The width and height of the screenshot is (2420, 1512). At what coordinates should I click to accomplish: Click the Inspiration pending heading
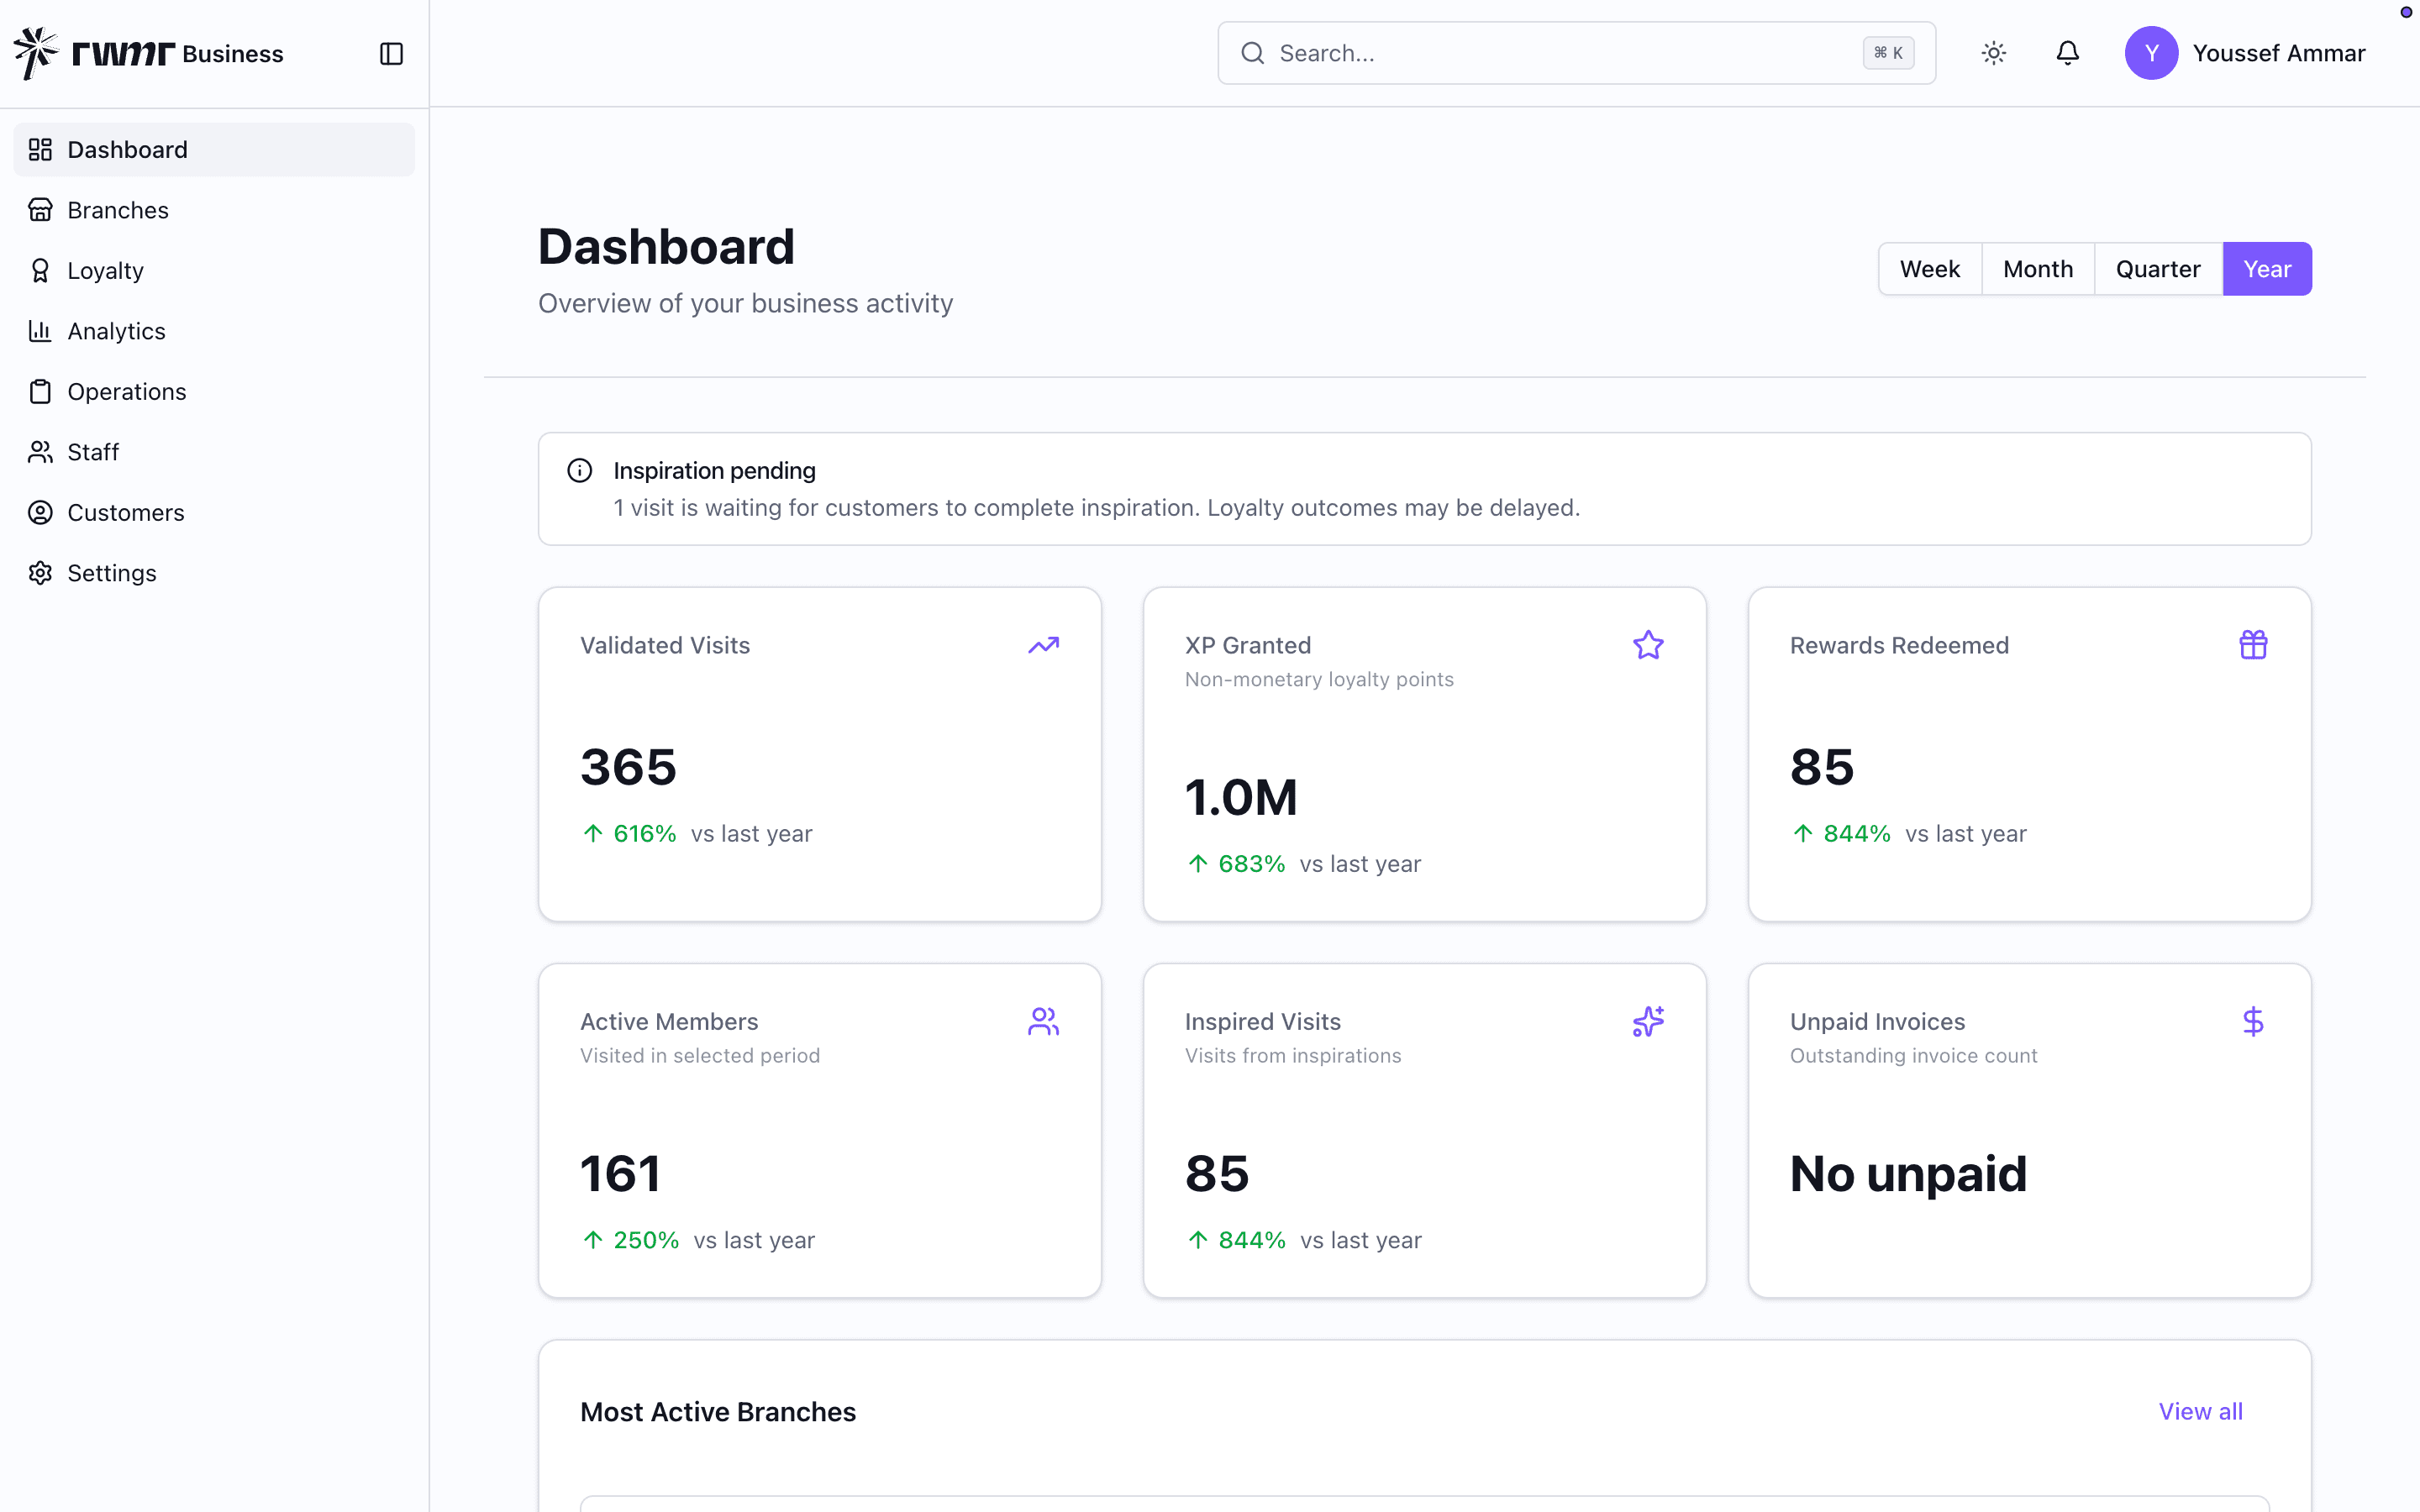pyautogui.click(x=714, y=470)
